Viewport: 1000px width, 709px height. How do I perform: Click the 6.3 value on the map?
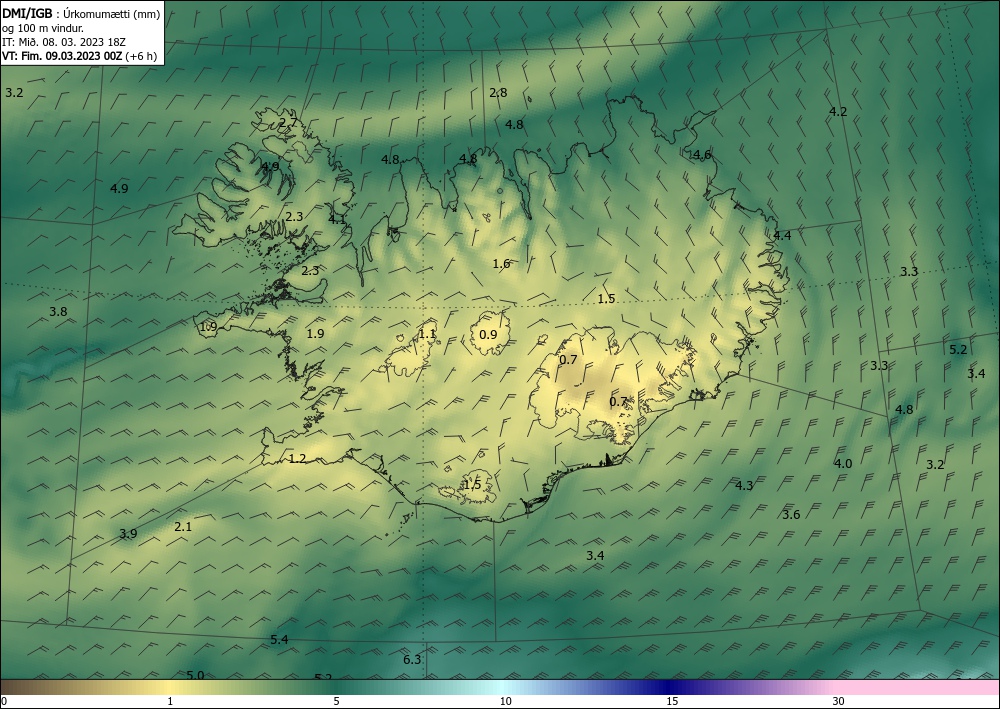(x=412, y=659)
